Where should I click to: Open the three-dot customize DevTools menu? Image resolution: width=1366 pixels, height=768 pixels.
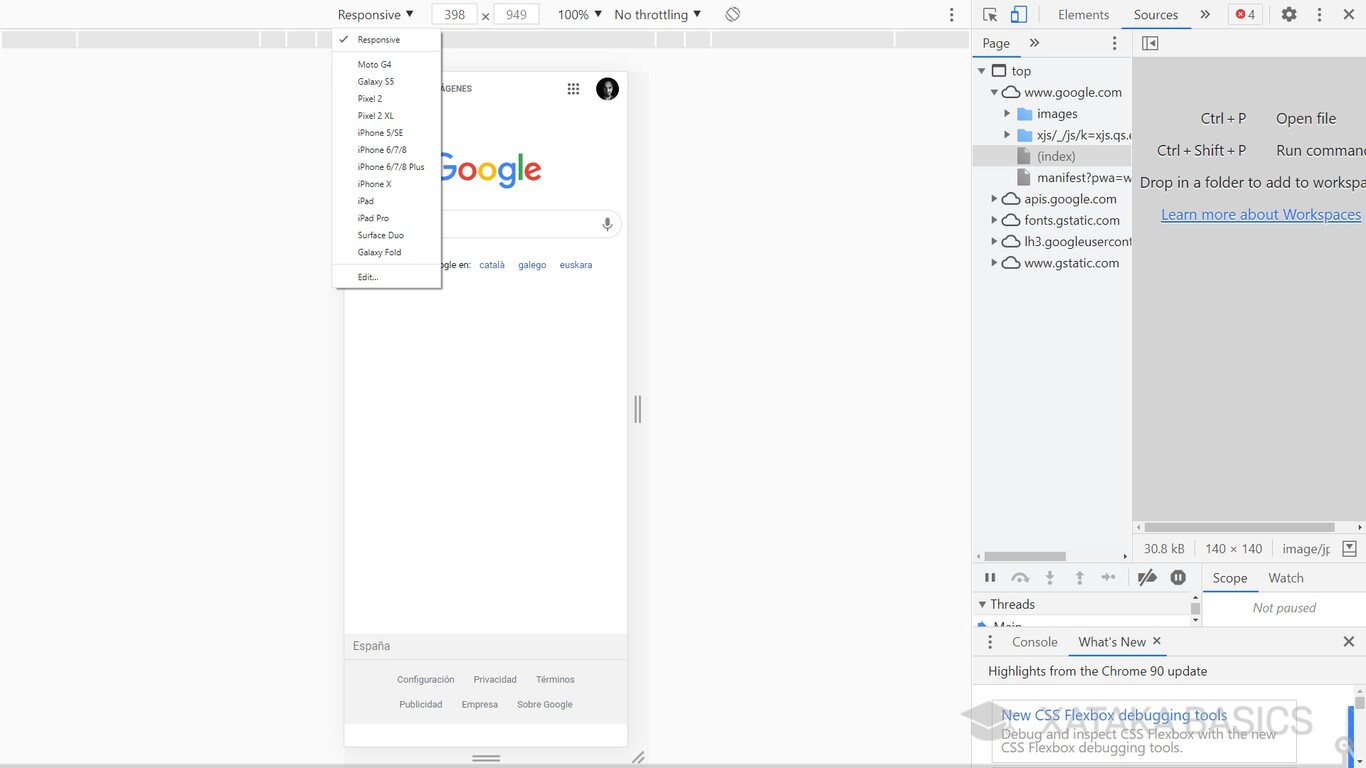[1319, 14]
